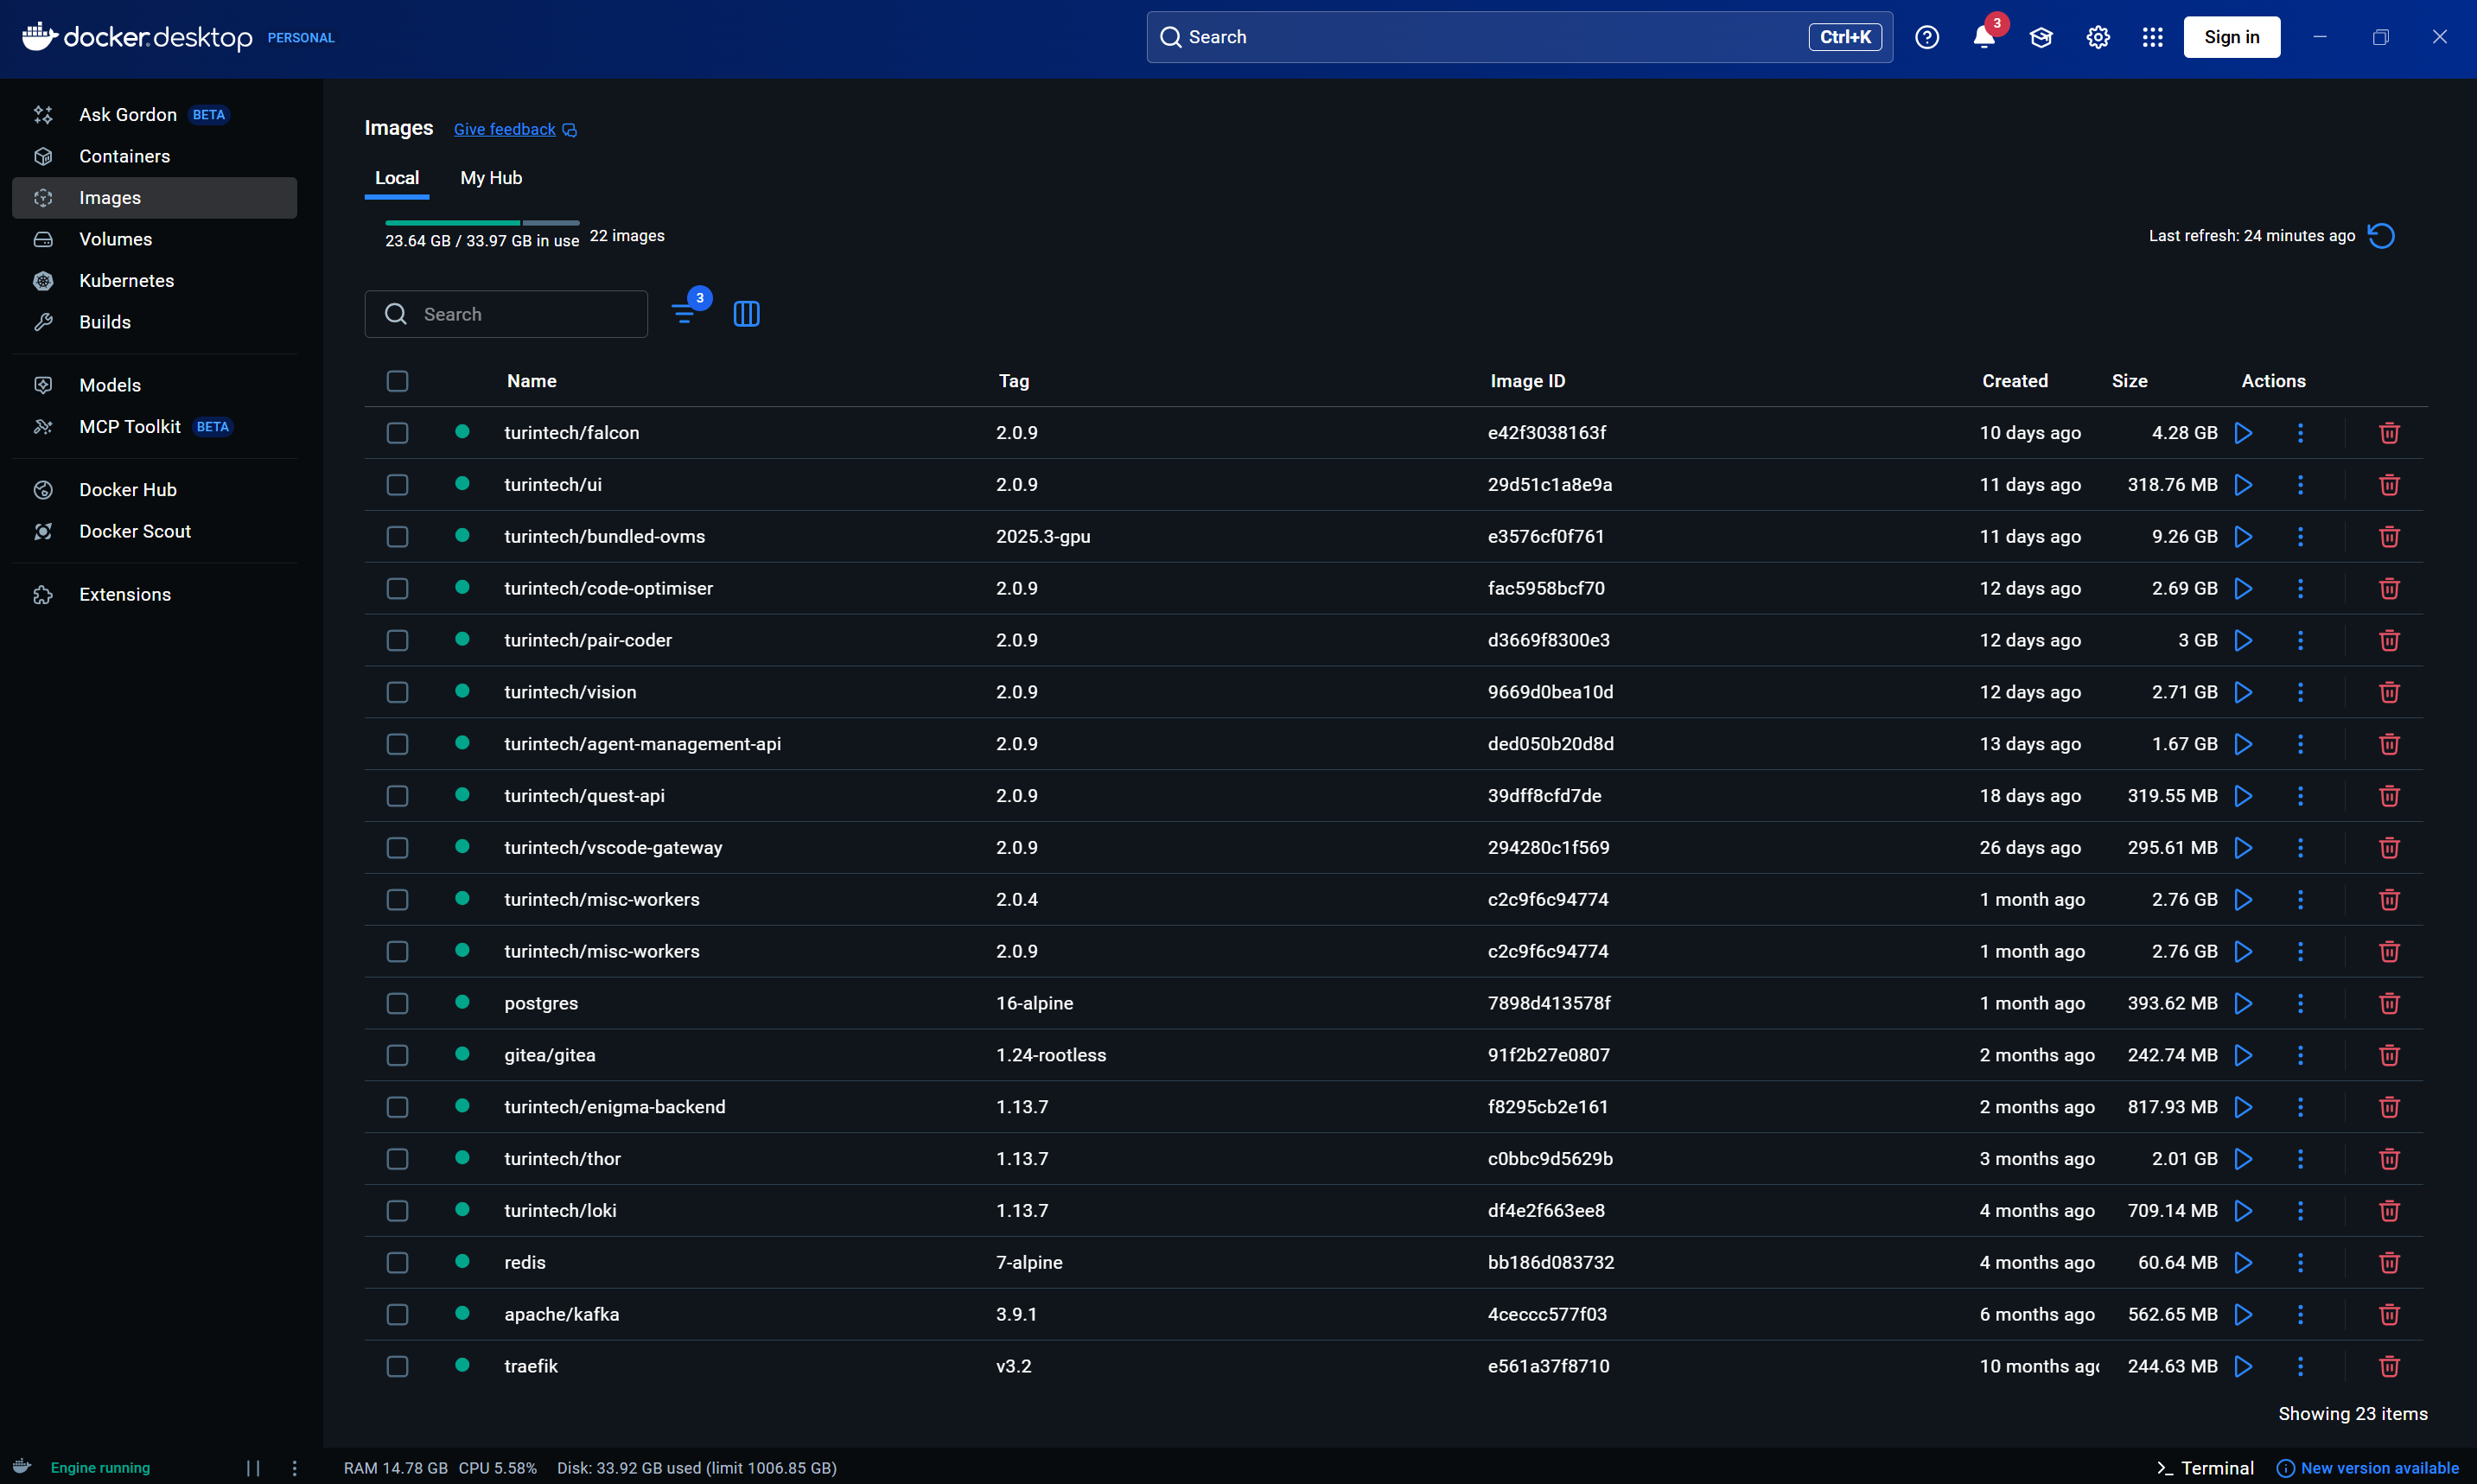Open Docker Desktop settings gear
The image size is (2477, 1484).
[2097, 37]
